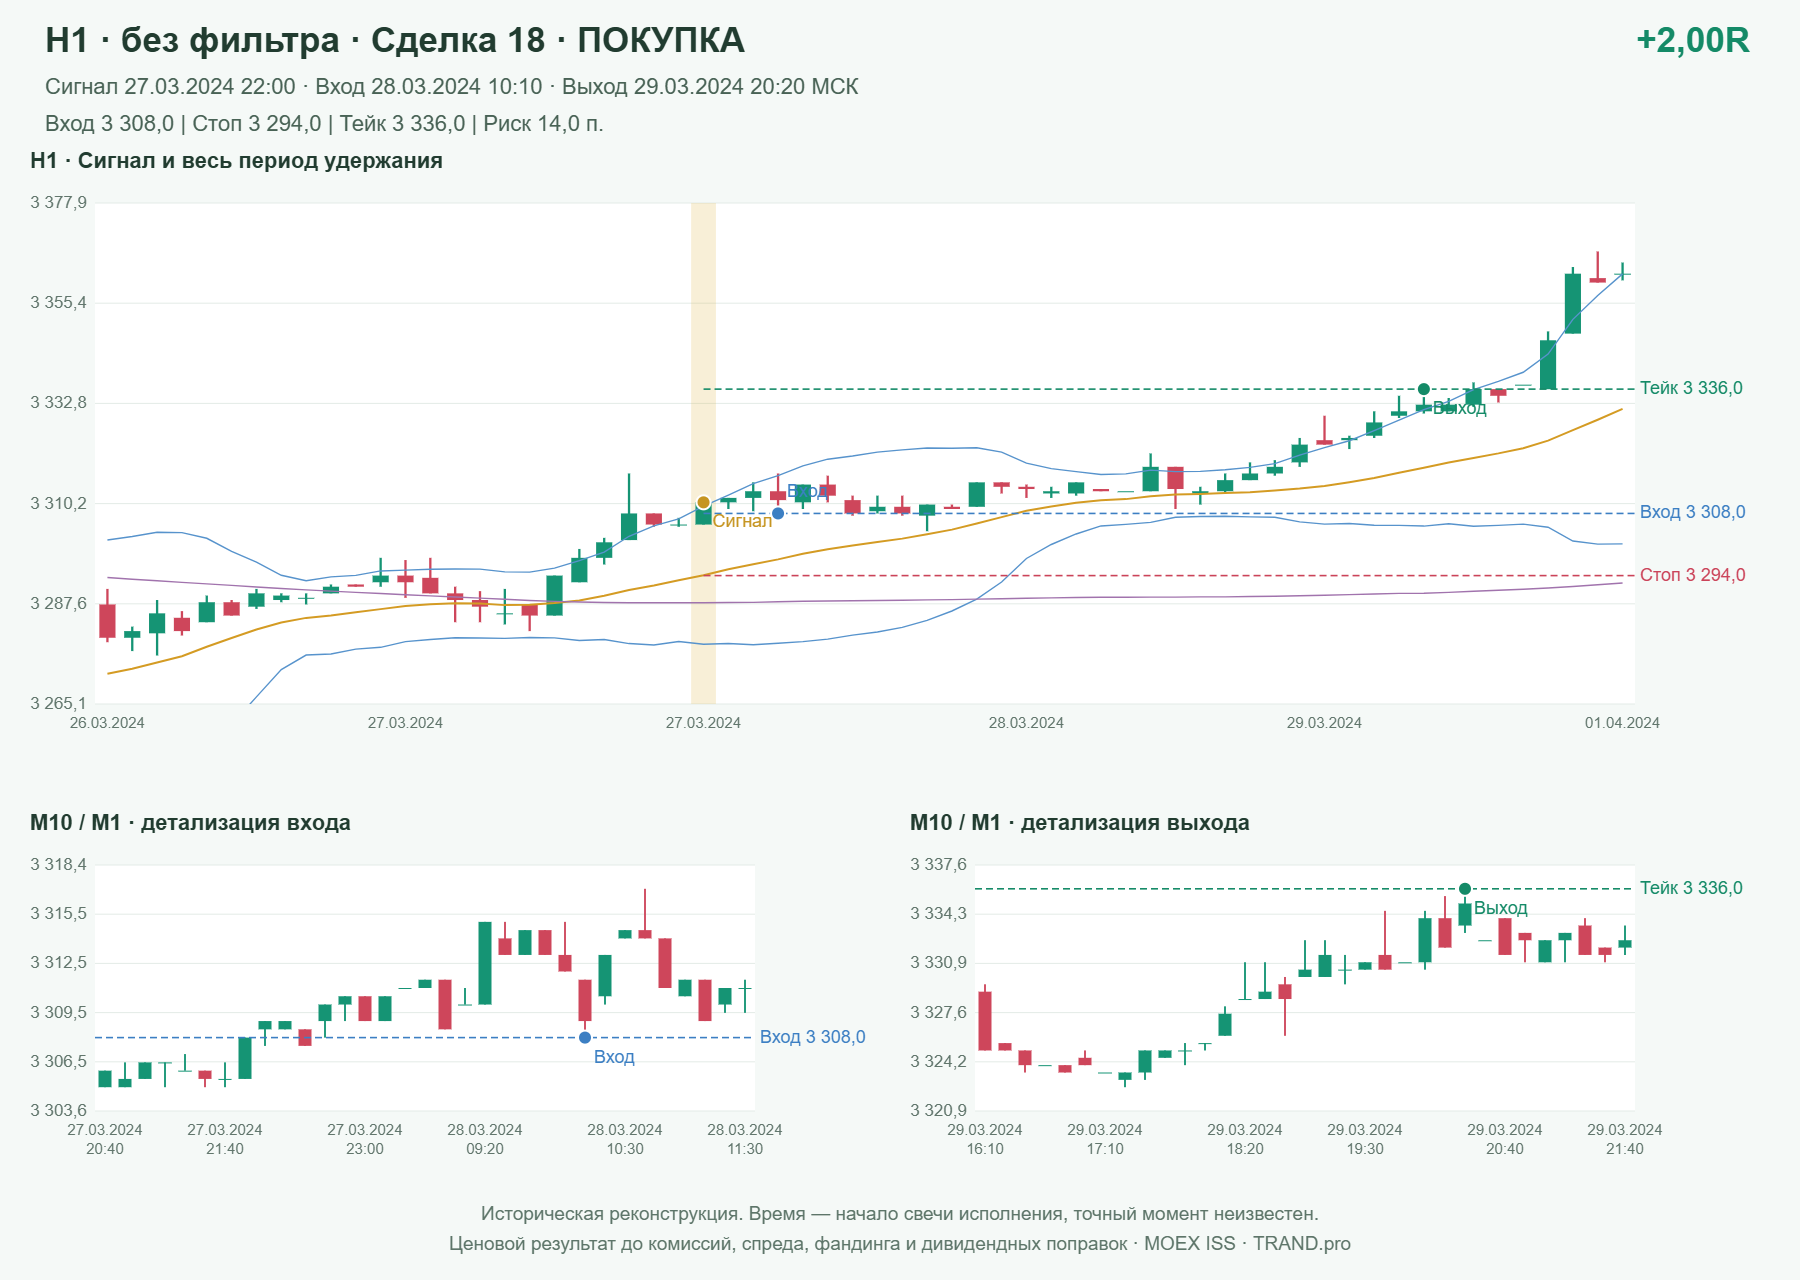This screenshot has height=1280, width=1800.
Task: Click the '28.03.2024 10:30' label on entry chart axis
Action: (625, 1139)
